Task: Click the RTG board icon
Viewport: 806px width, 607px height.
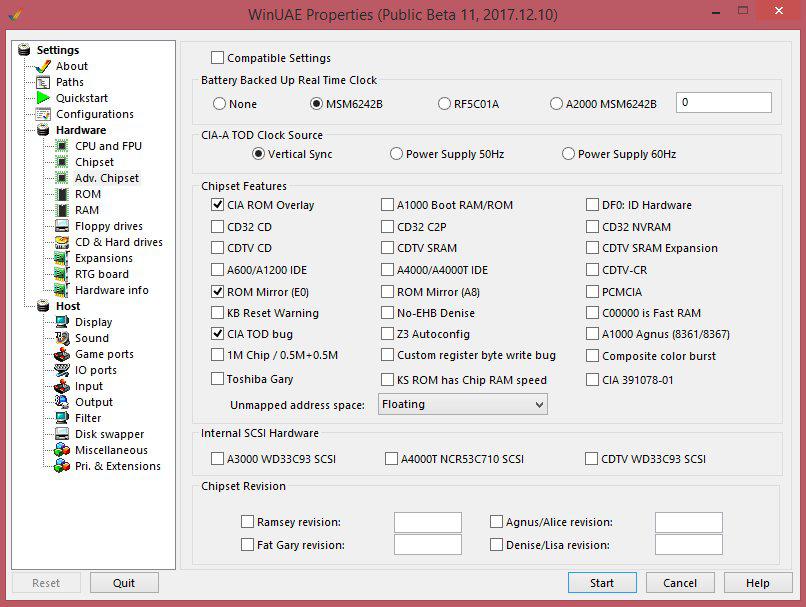Action: click(x=62, y=274)
